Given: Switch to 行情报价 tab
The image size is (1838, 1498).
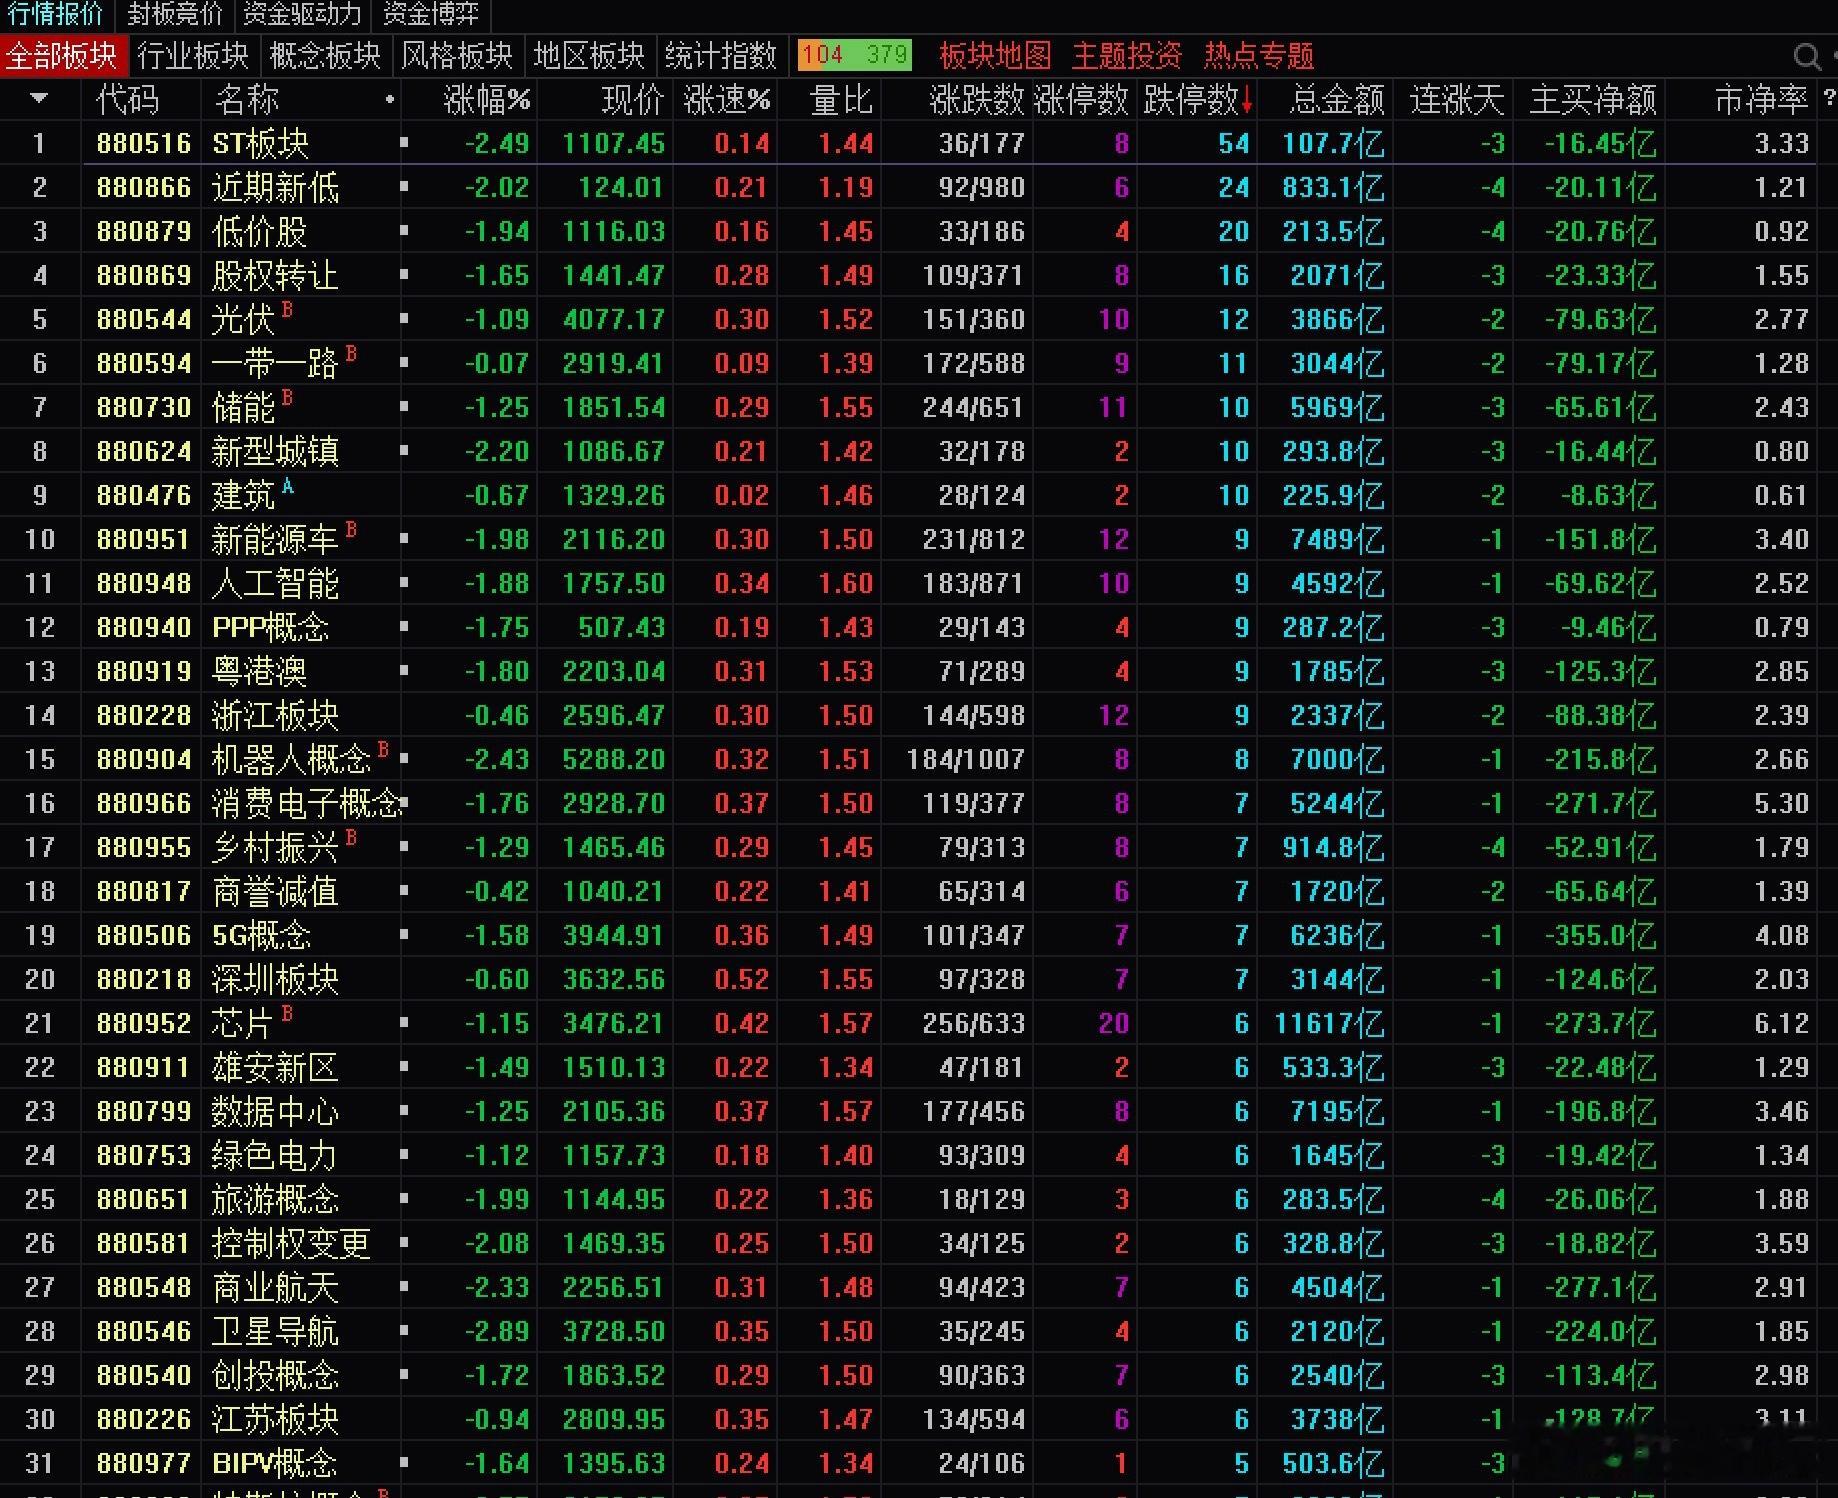Looking at the screenshot, I should [x=56, y=14].
